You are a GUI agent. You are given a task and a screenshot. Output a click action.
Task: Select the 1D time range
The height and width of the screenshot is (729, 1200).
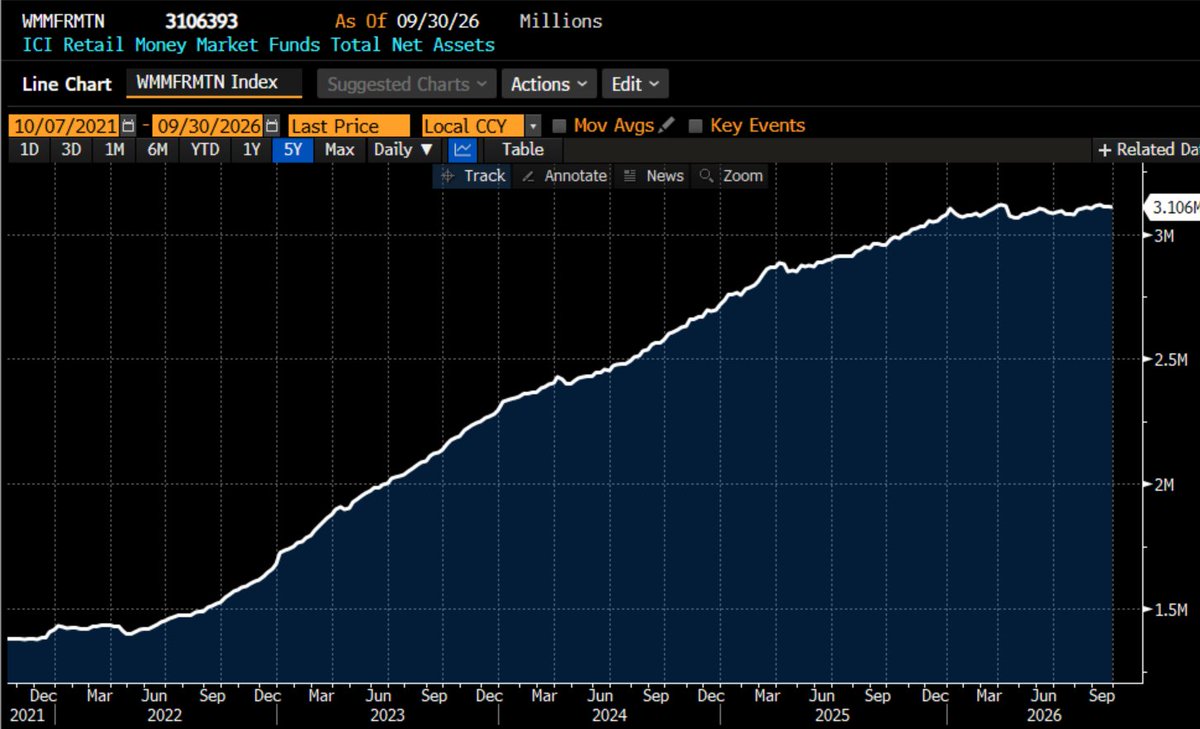click(30, 150)
